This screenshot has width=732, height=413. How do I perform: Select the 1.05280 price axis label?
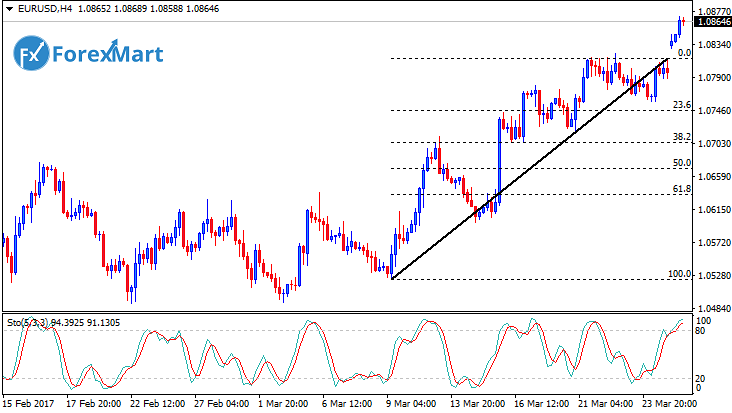pos(713,275)
